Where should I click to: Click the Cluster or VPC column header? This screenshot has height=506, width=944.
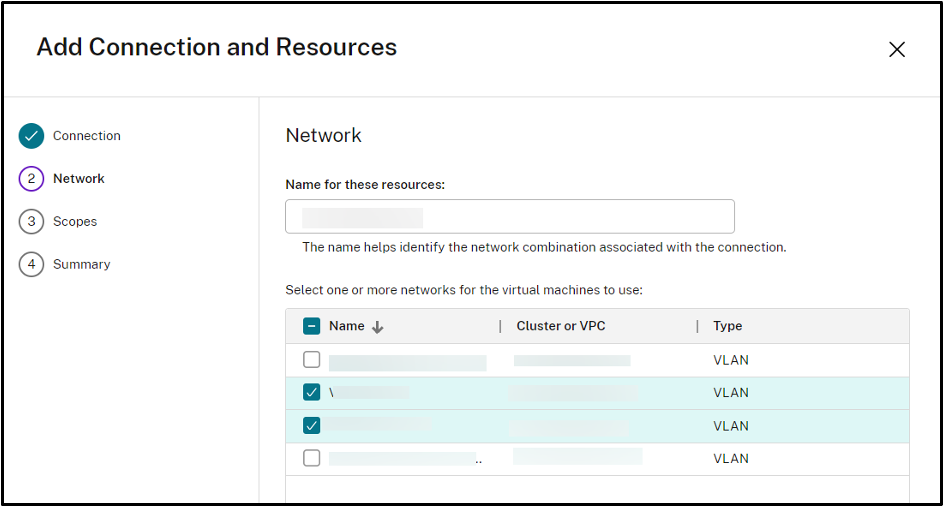(x=561, y=326)
